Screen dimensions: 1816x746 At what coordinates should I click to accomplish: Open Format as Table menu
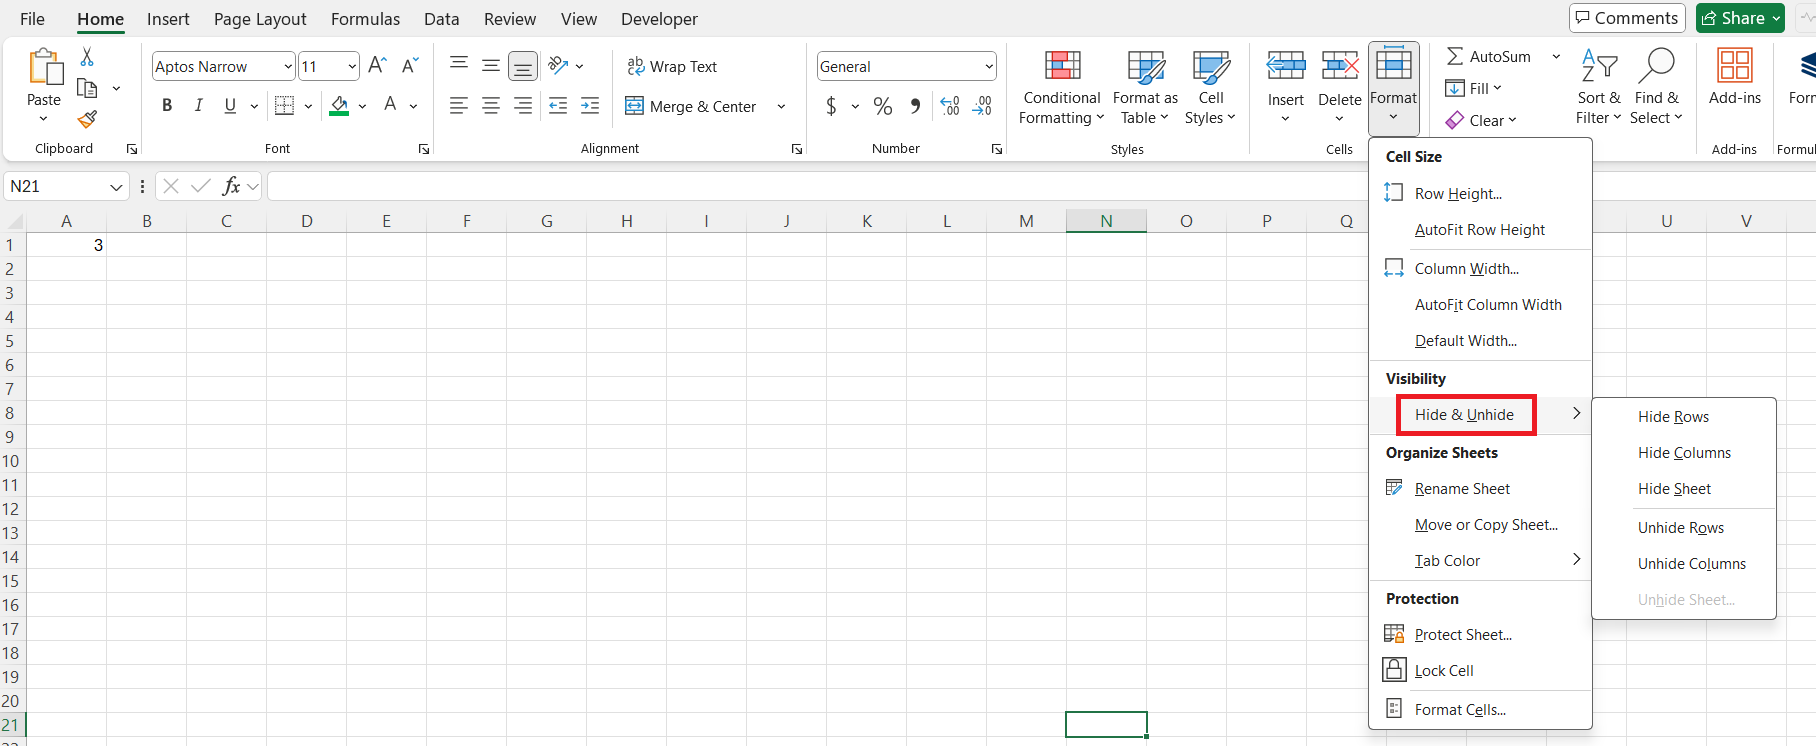tap(1145, 88)
